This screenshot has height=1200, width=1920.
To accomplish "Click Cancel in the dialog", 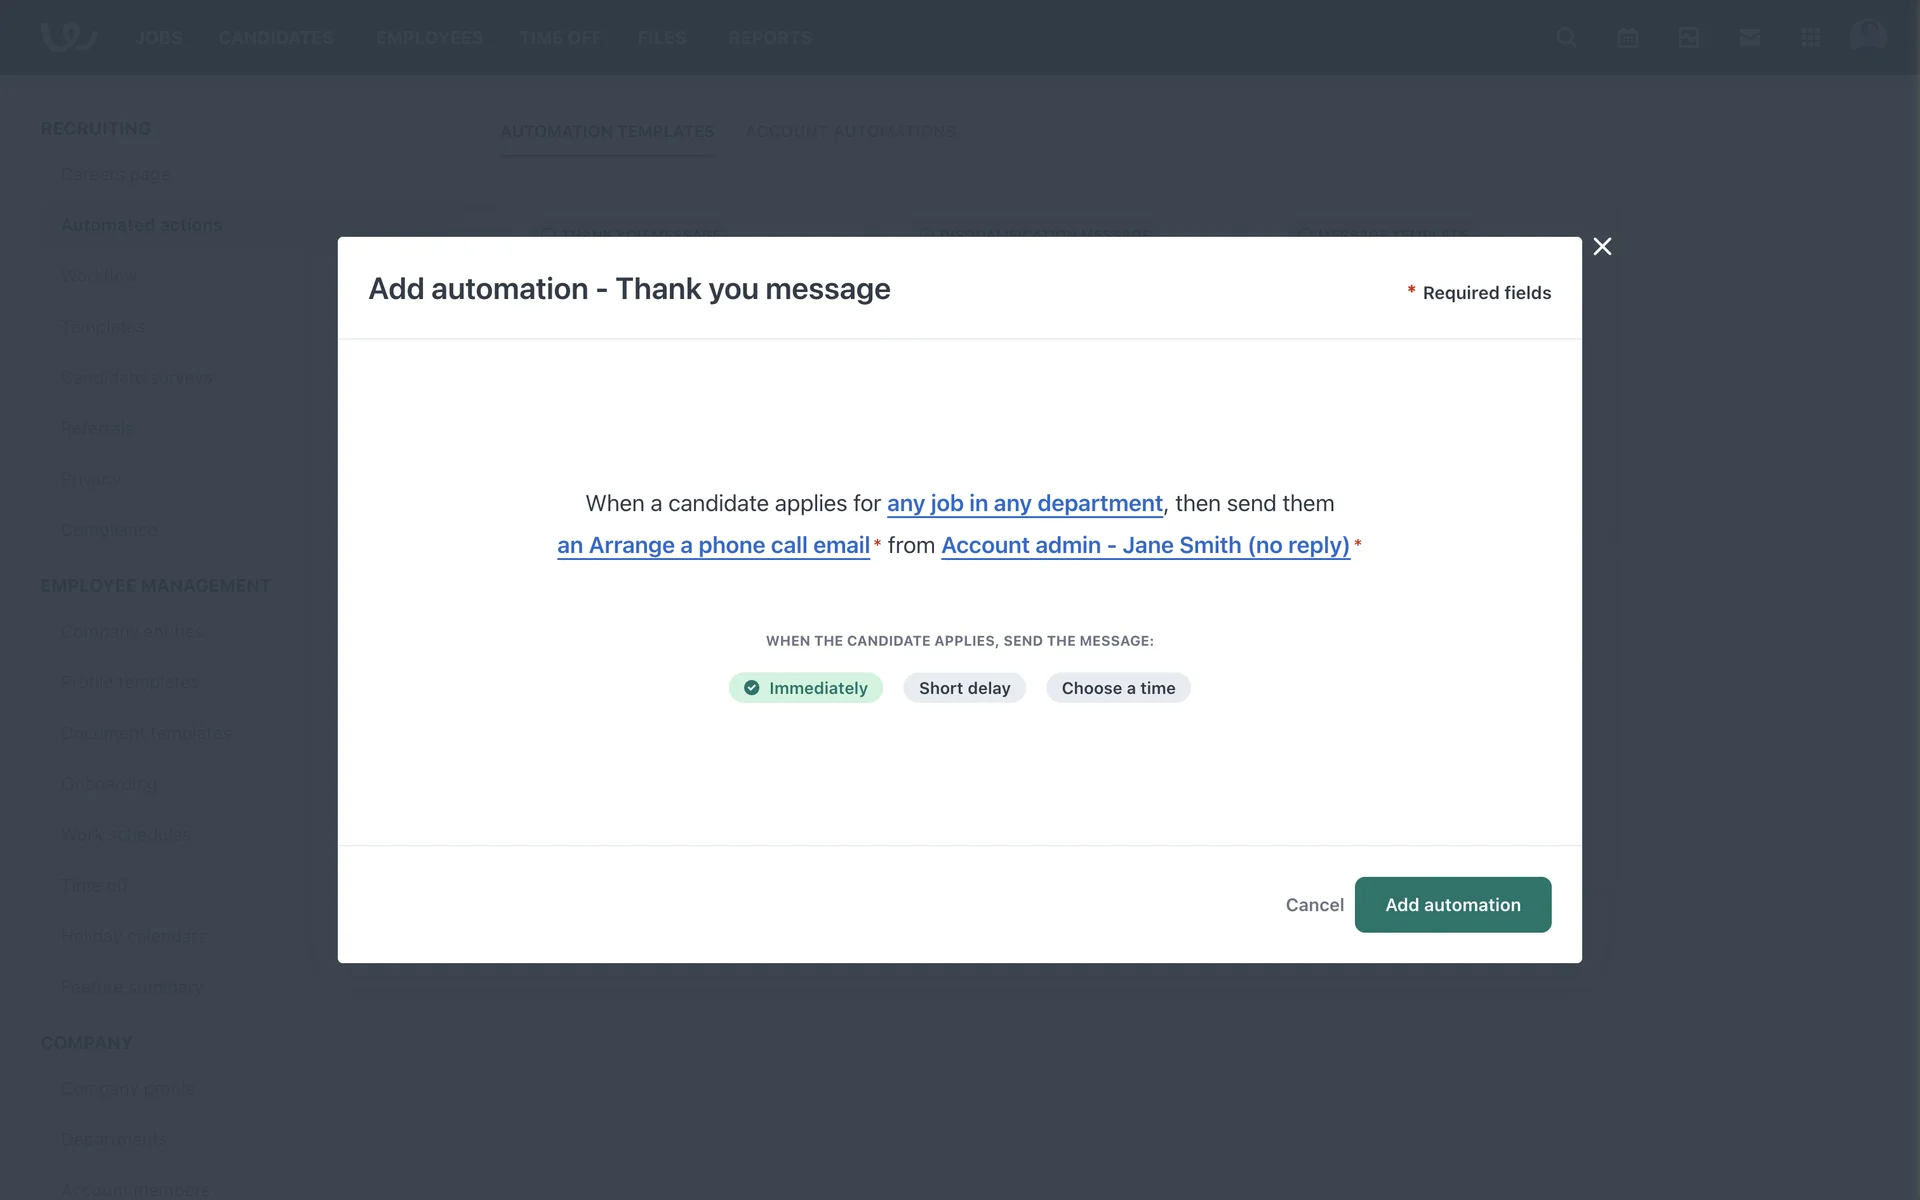I will 1314,905.
